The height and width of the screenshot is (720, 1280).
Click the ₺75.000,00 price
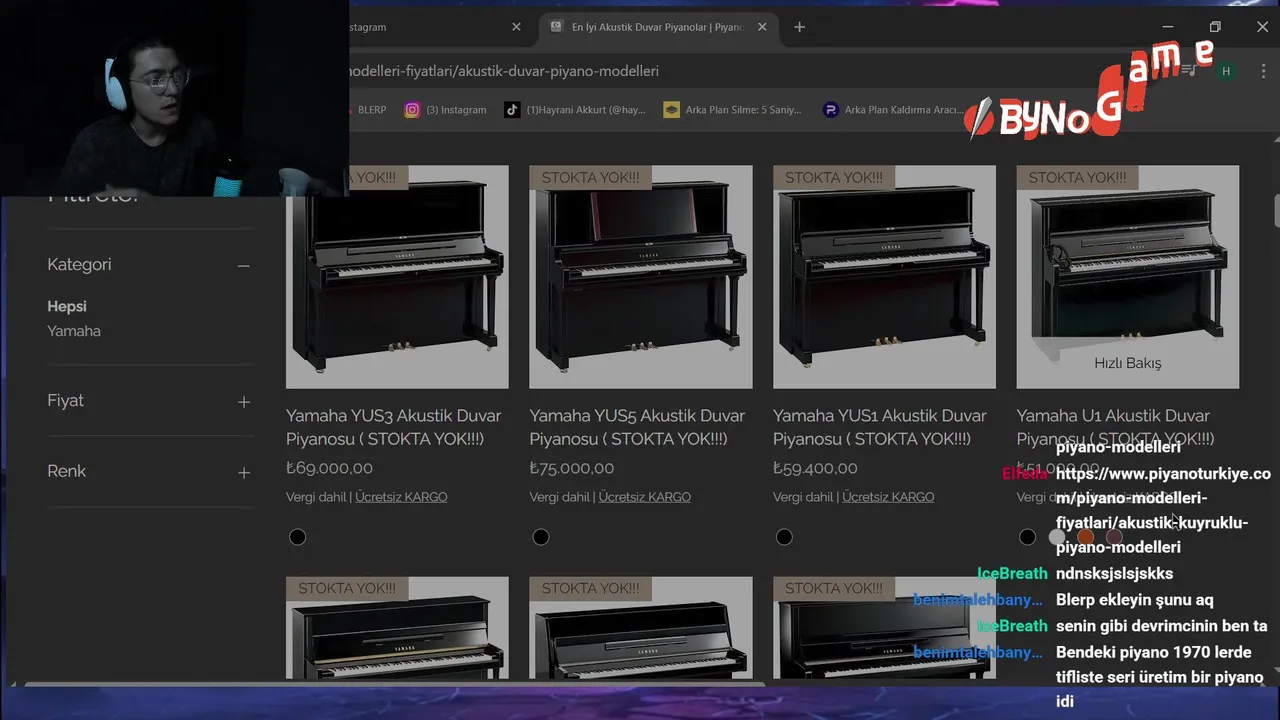click(572, 468)
